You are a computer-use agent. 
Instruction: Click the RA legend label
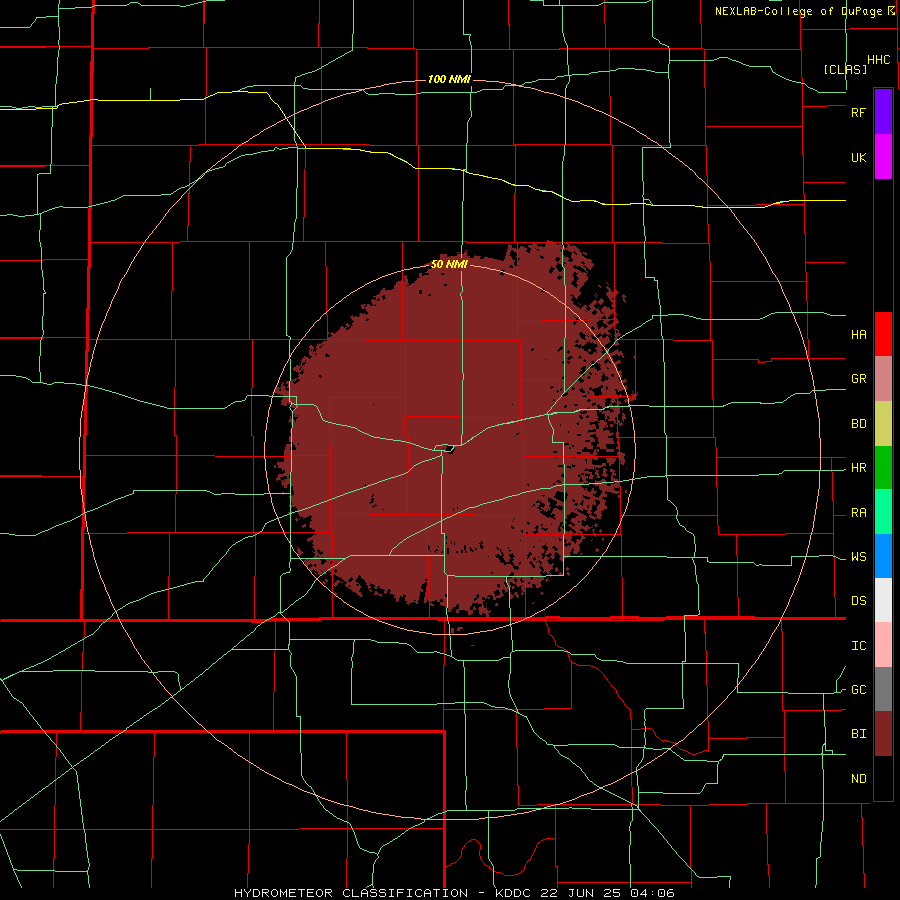[x=858, y=513]
